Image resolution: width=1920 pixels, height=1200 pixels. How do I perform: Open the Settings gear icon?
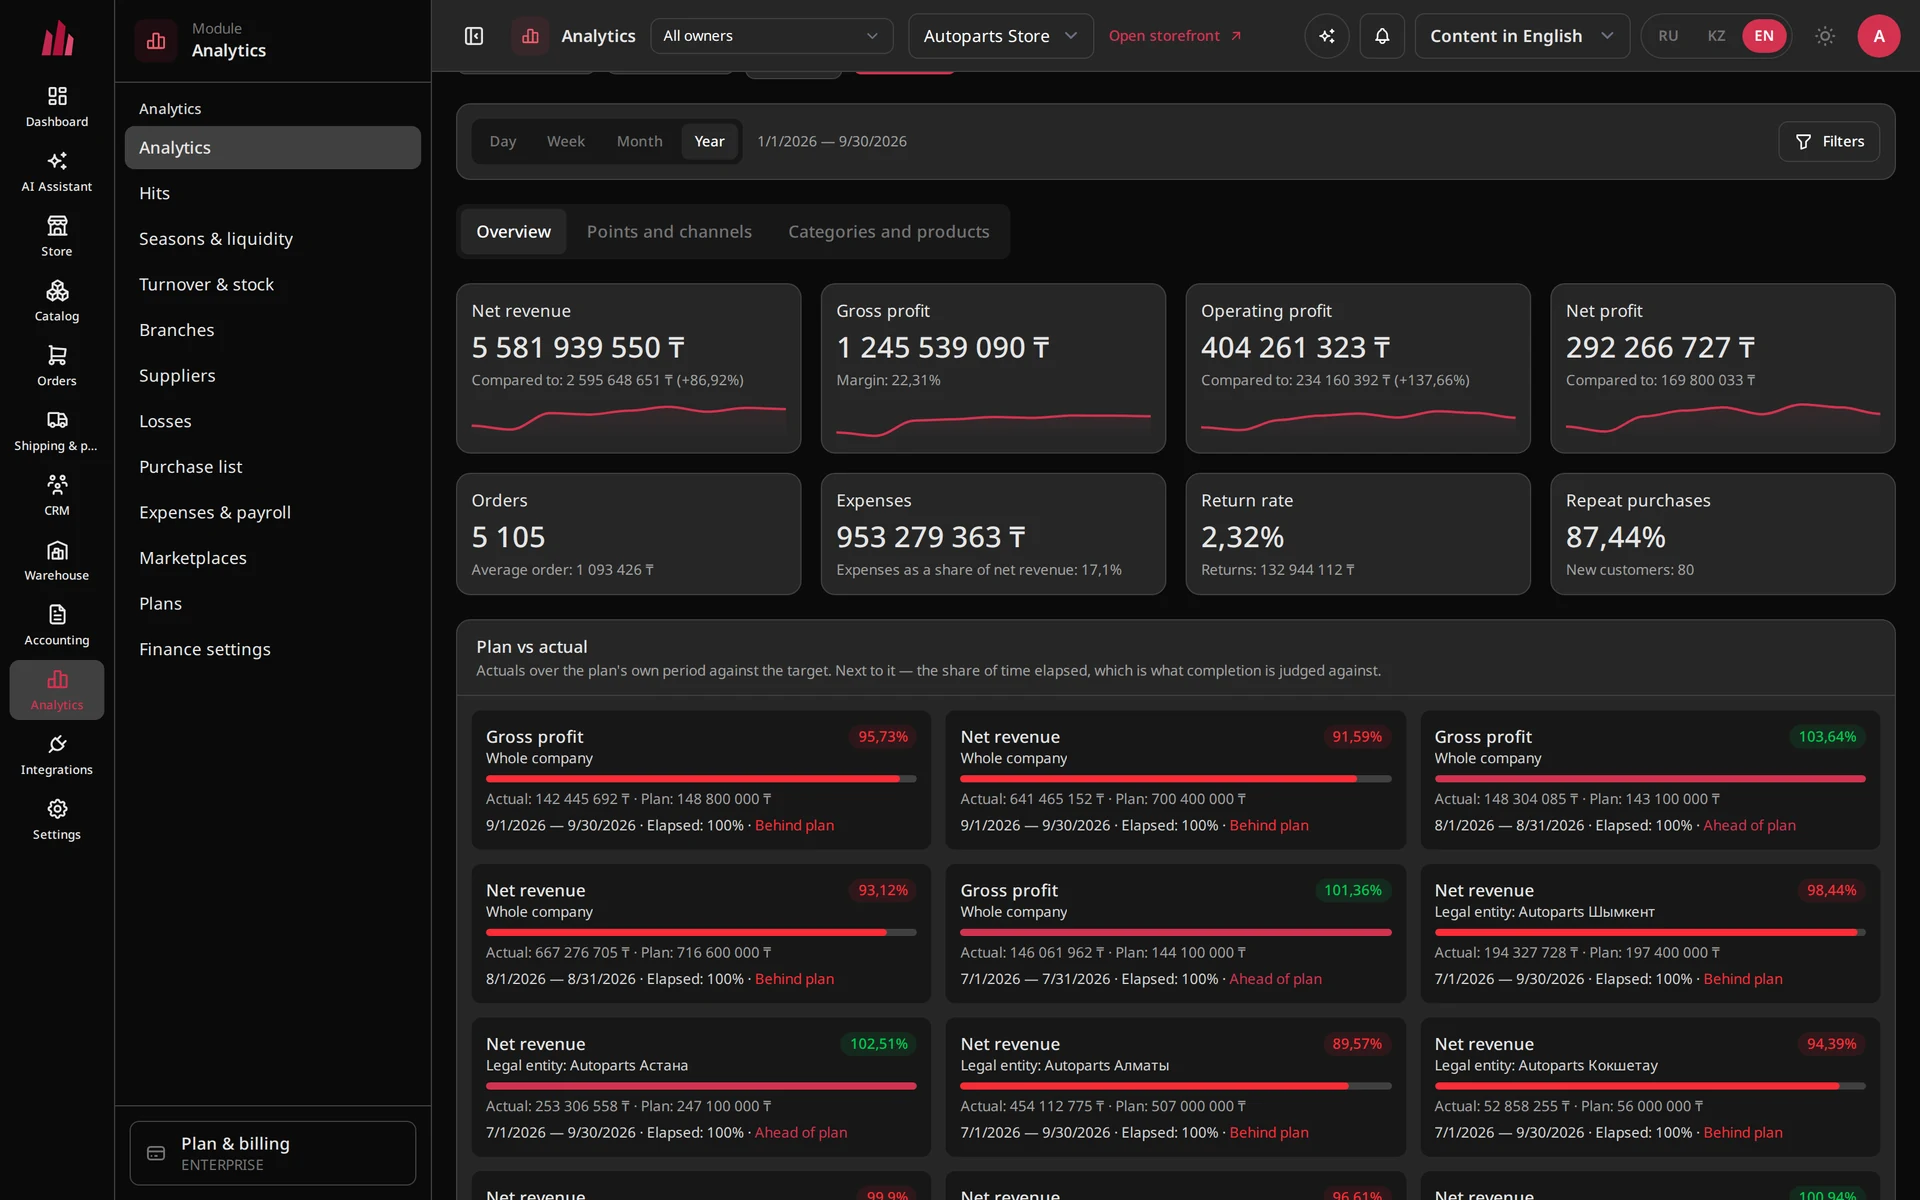click(57, 809)
